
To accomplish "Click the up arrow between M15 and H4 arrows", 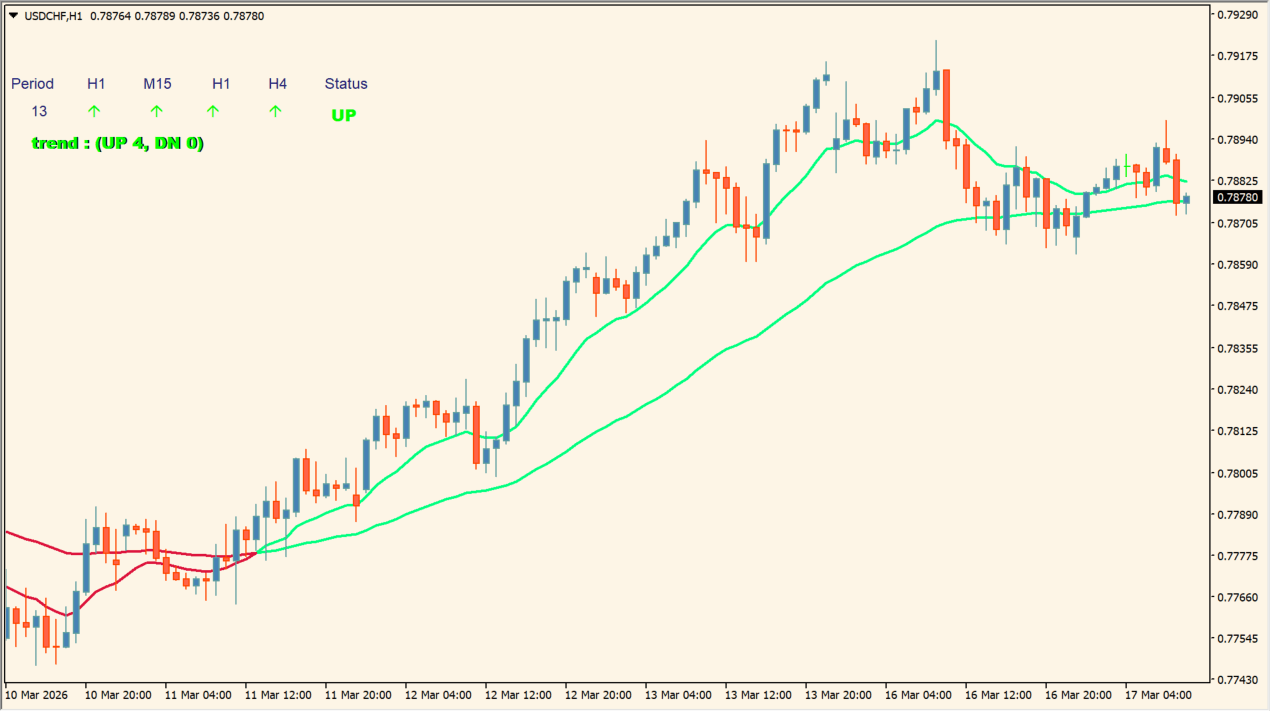I will pyautogui.click(x=213, y=111).
